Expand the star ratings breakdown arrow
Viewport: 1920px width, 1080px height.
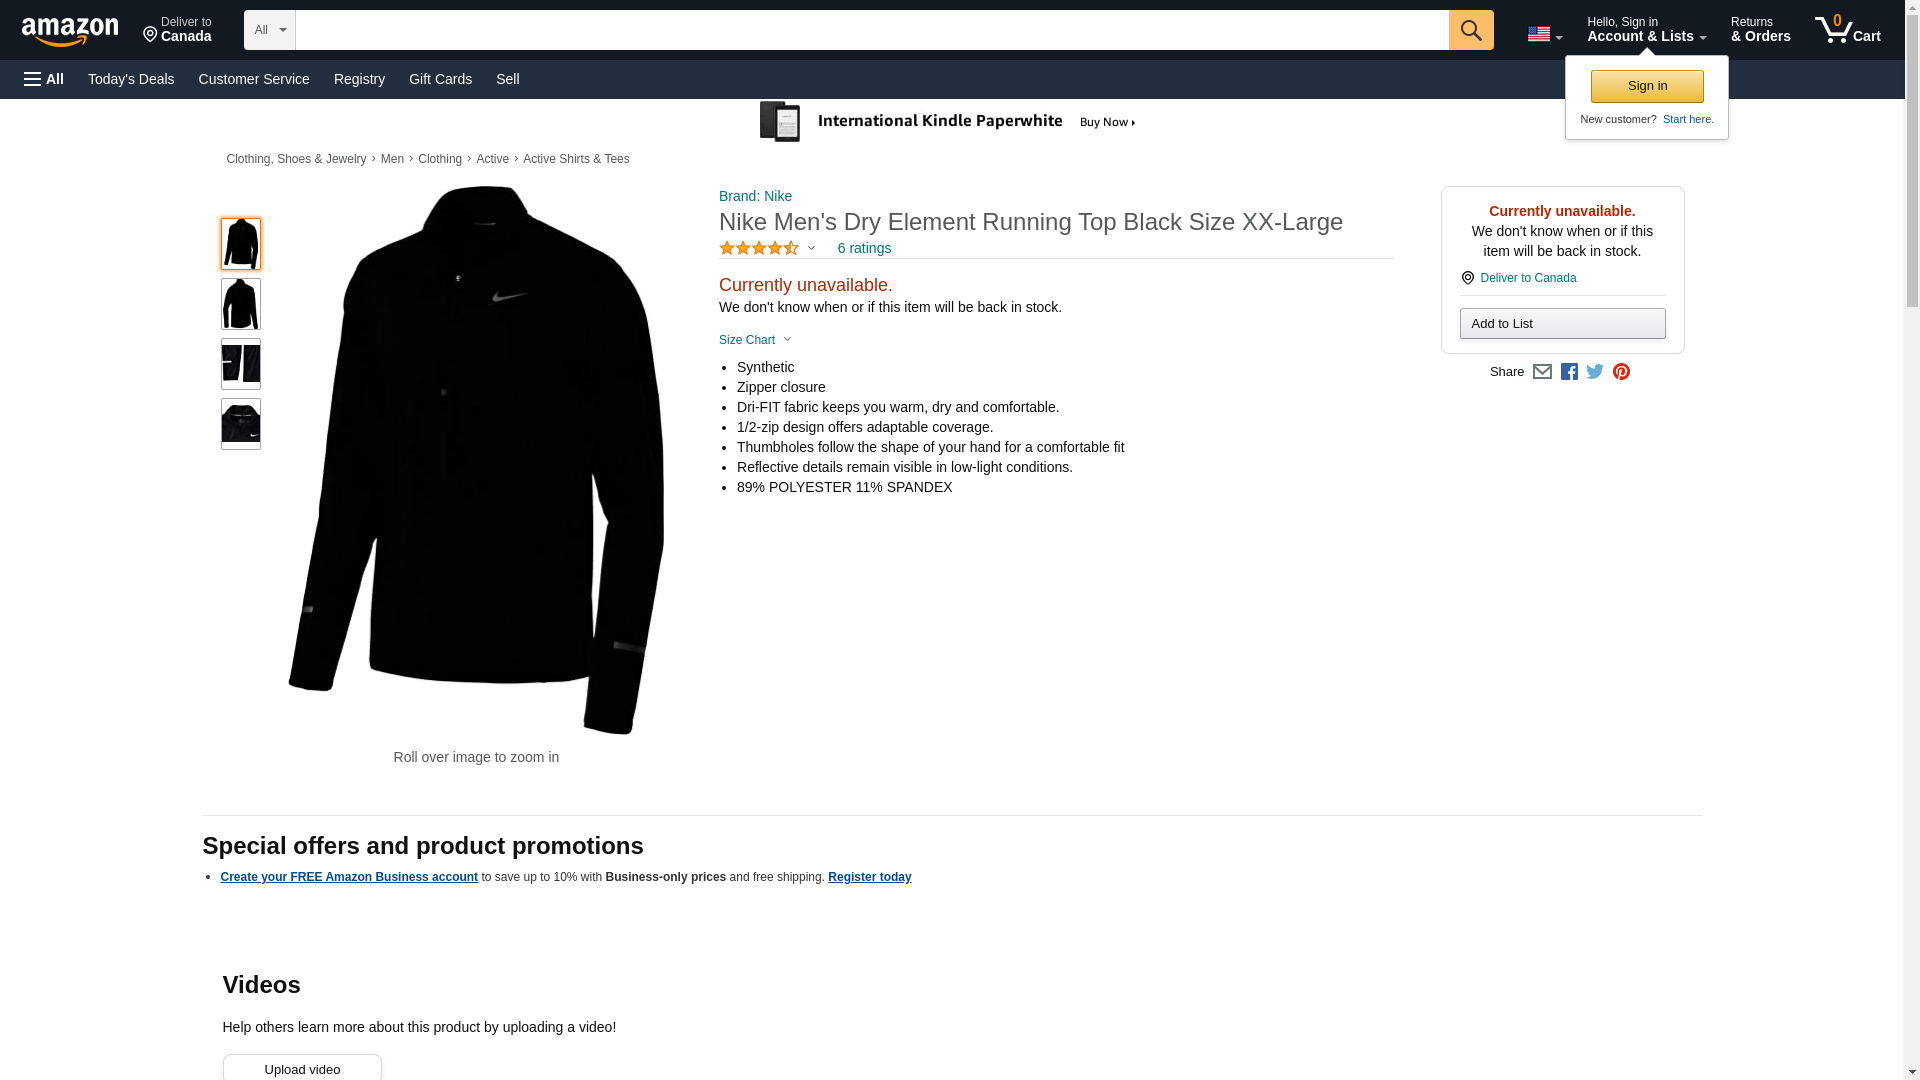point(811,248)
